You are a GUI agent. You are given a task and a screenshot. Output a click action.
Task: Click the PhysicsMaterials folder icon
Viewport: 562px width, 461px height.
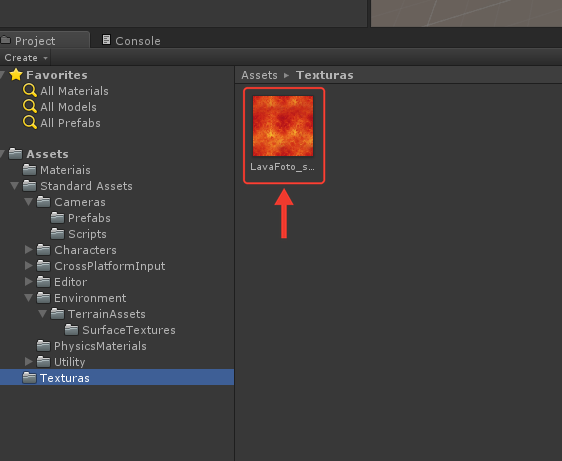(43, 346)
